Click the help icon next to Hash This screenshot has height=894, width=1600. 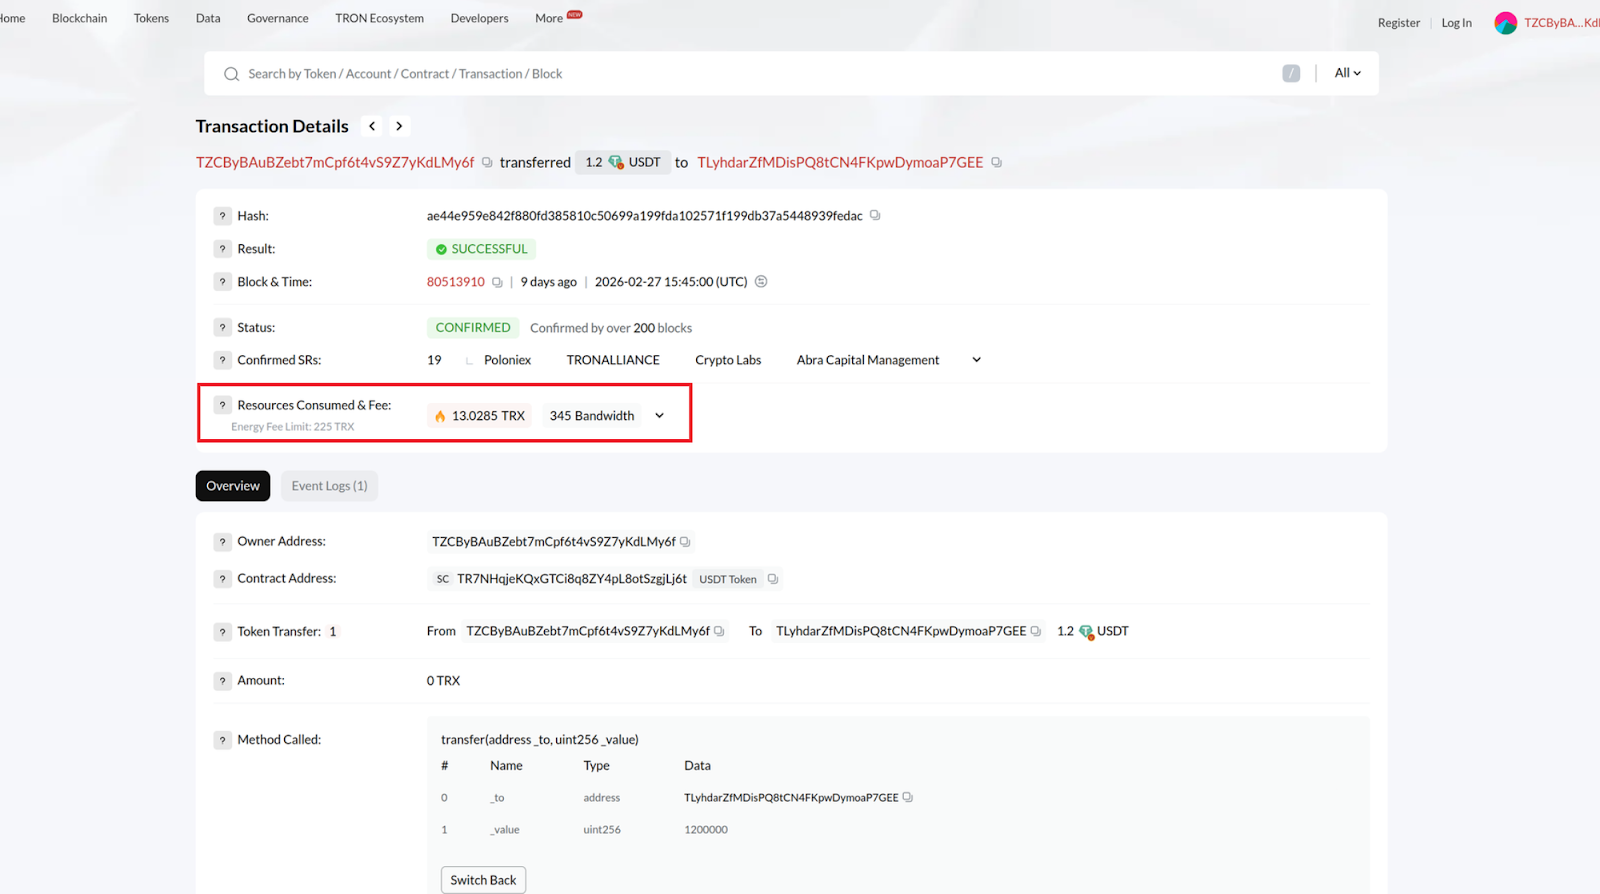point(222,216)
